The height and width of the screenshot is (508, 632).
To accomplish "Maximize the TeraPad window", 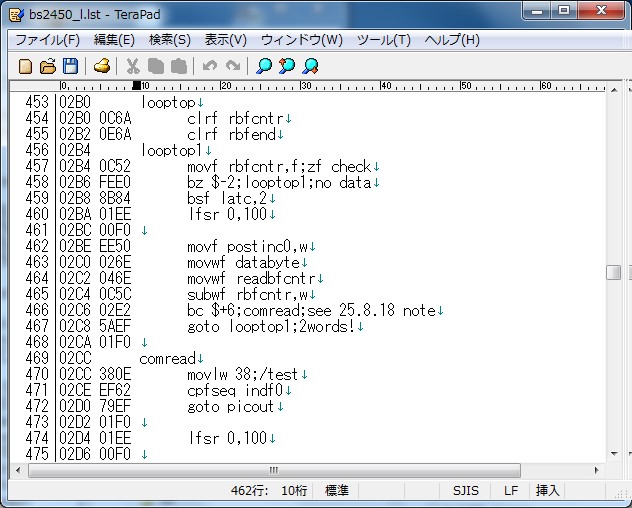I will coord(564,10).
